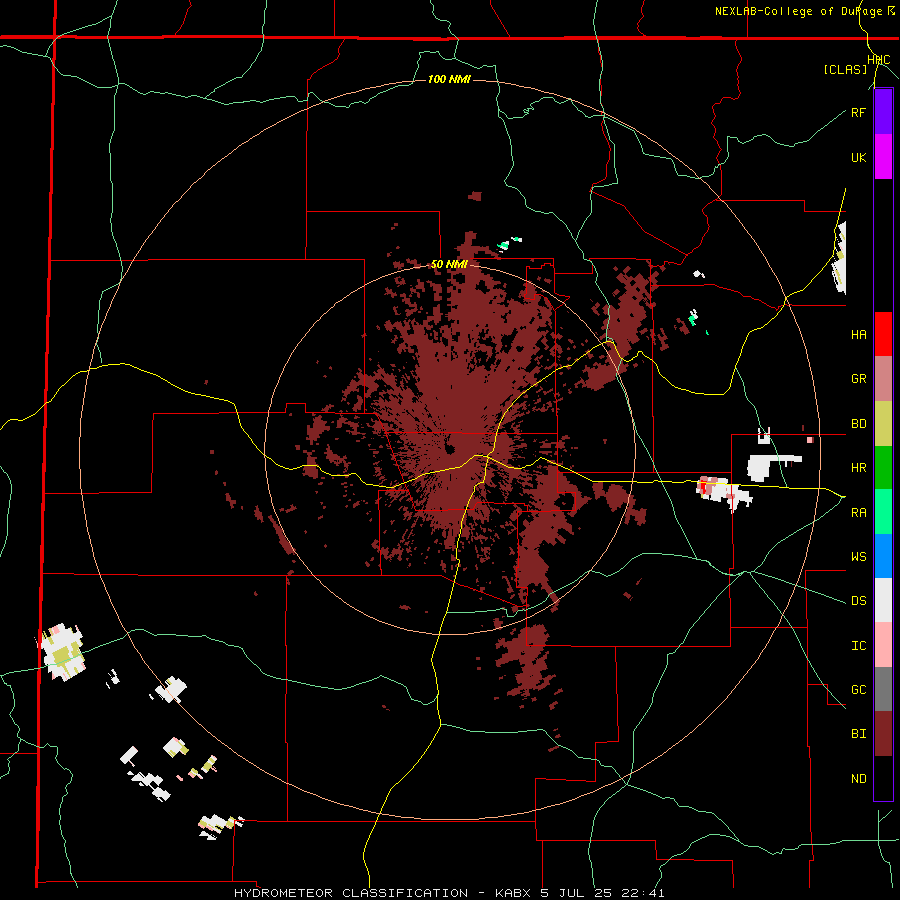Screen dimensions: 900x900
Task: Click the UK magenta legend swatch
Action: (x=883, y=157)
